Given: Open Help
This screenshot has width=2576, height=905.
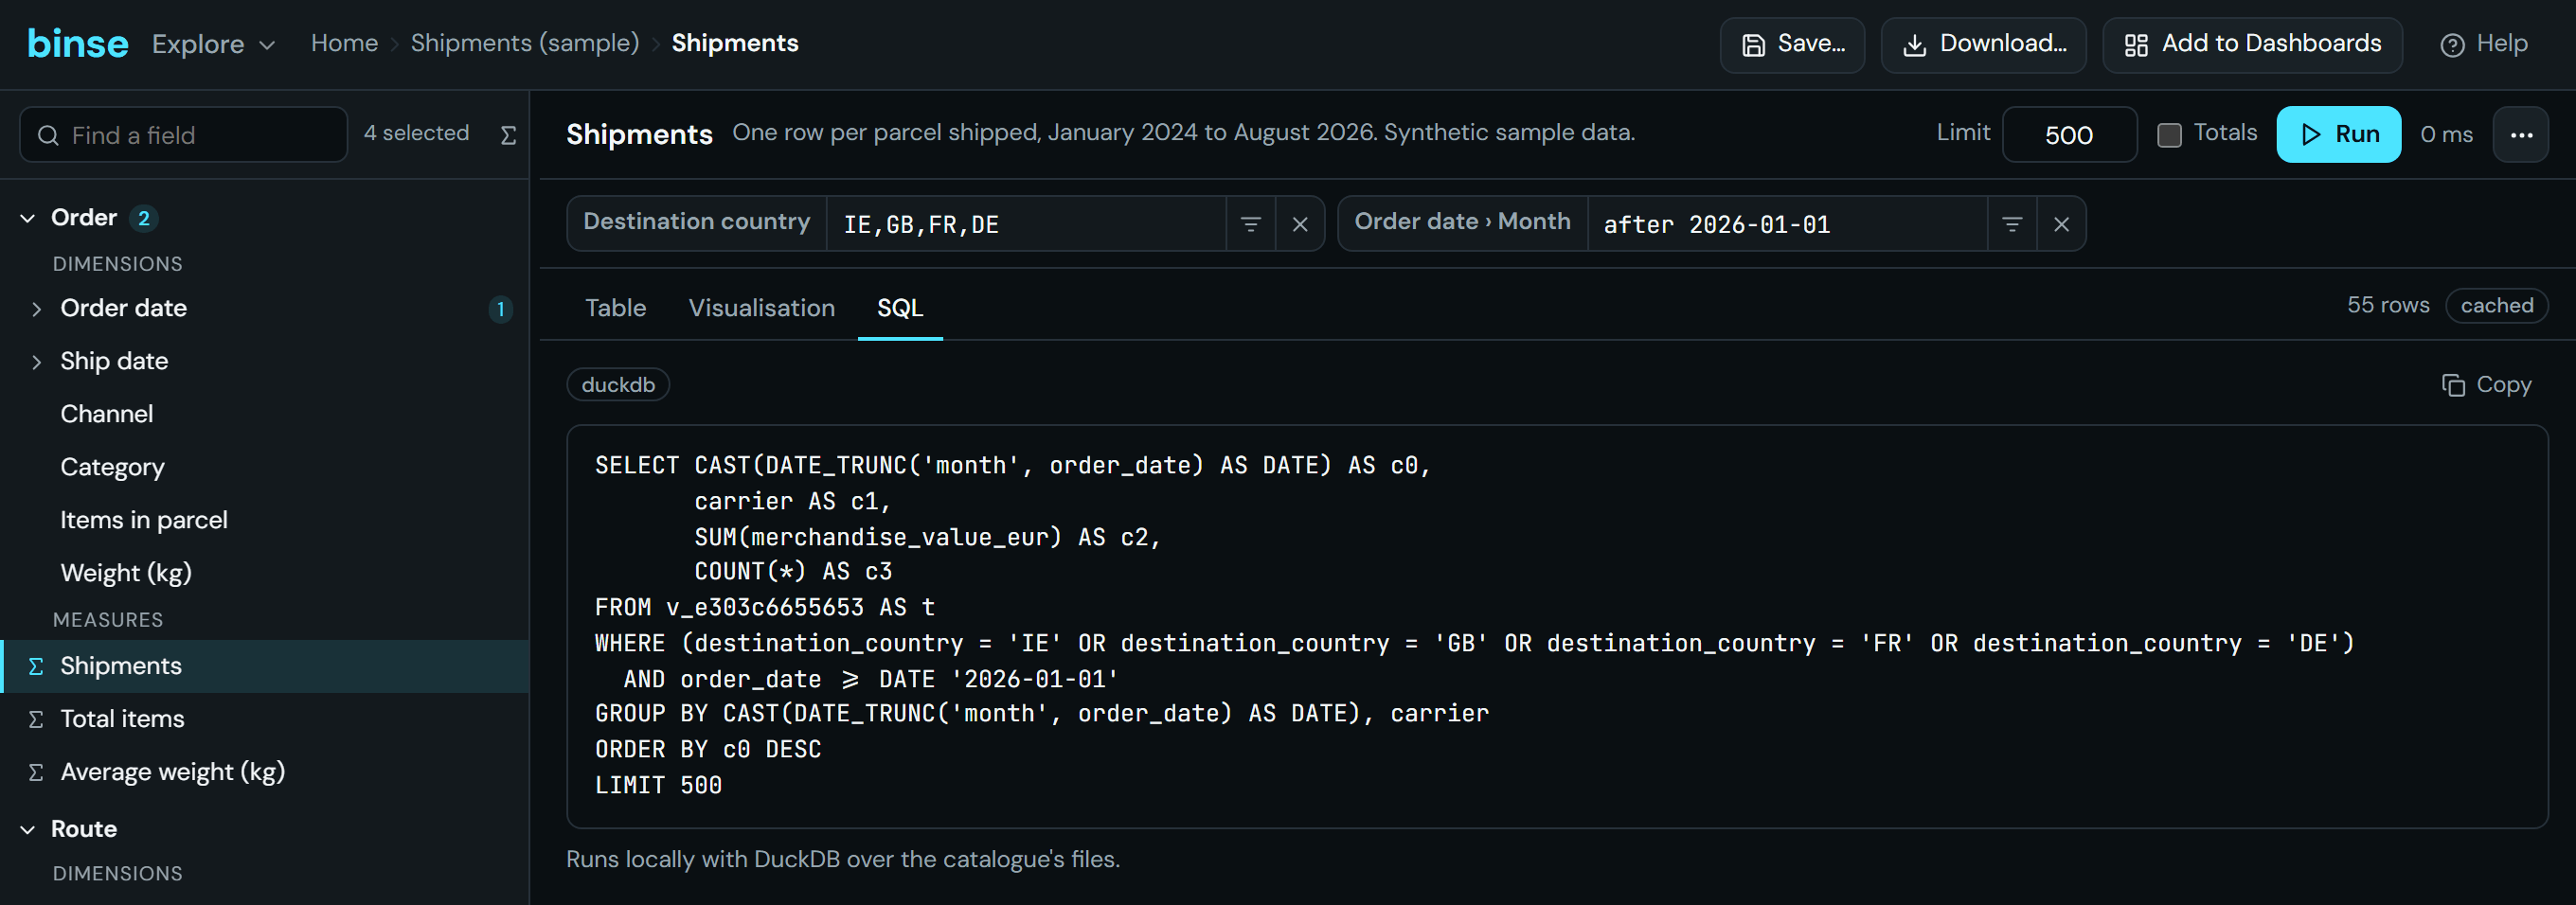Looking at the screenshot, I should (x=2484, y=44).
